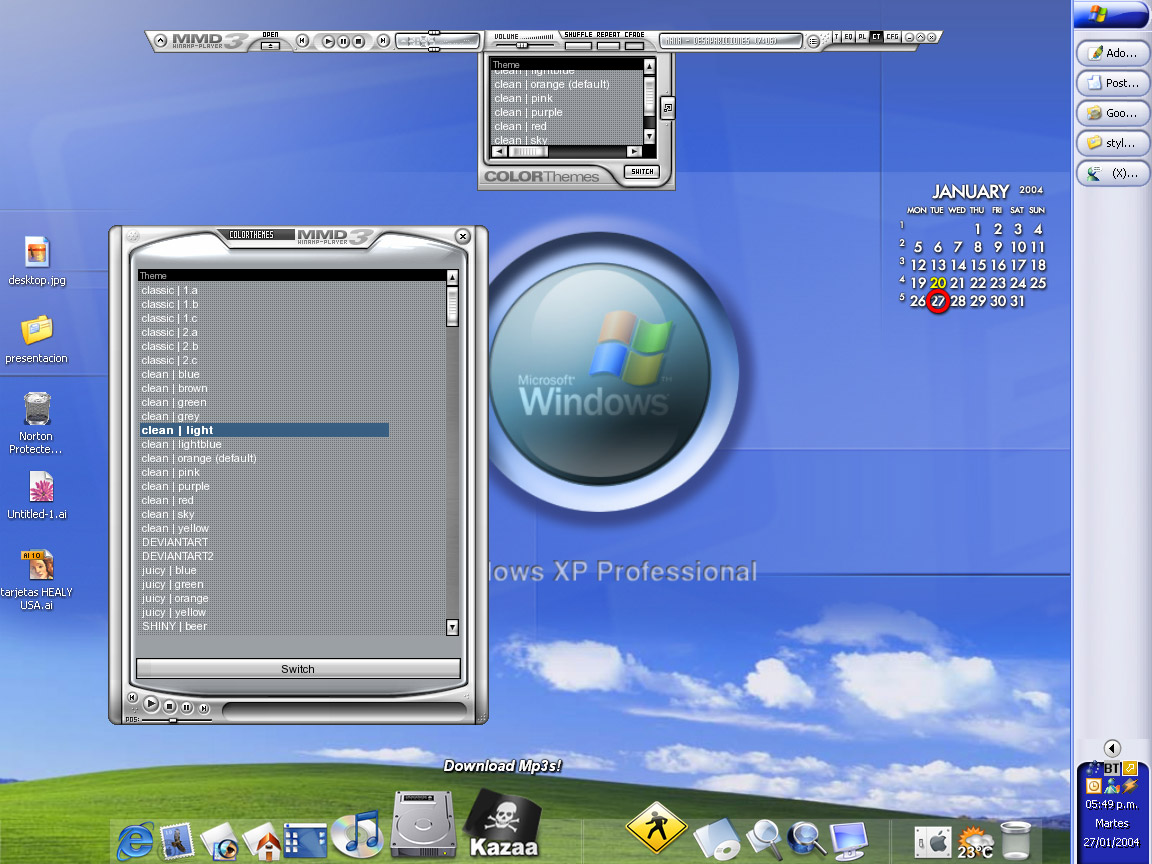Open the hard drive icon in the dock

[422, 824]
